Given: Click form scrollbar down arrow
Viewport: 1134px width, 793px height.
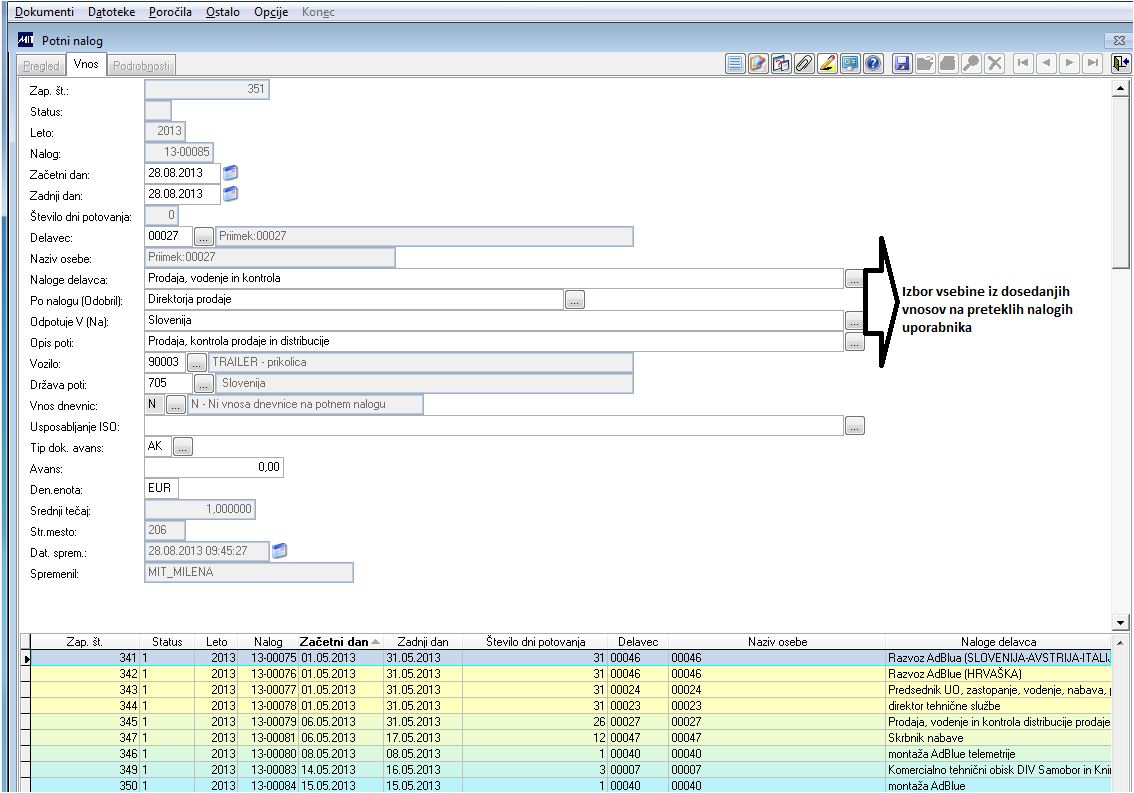Looking at the screenshot, I should pos(1121,622).
